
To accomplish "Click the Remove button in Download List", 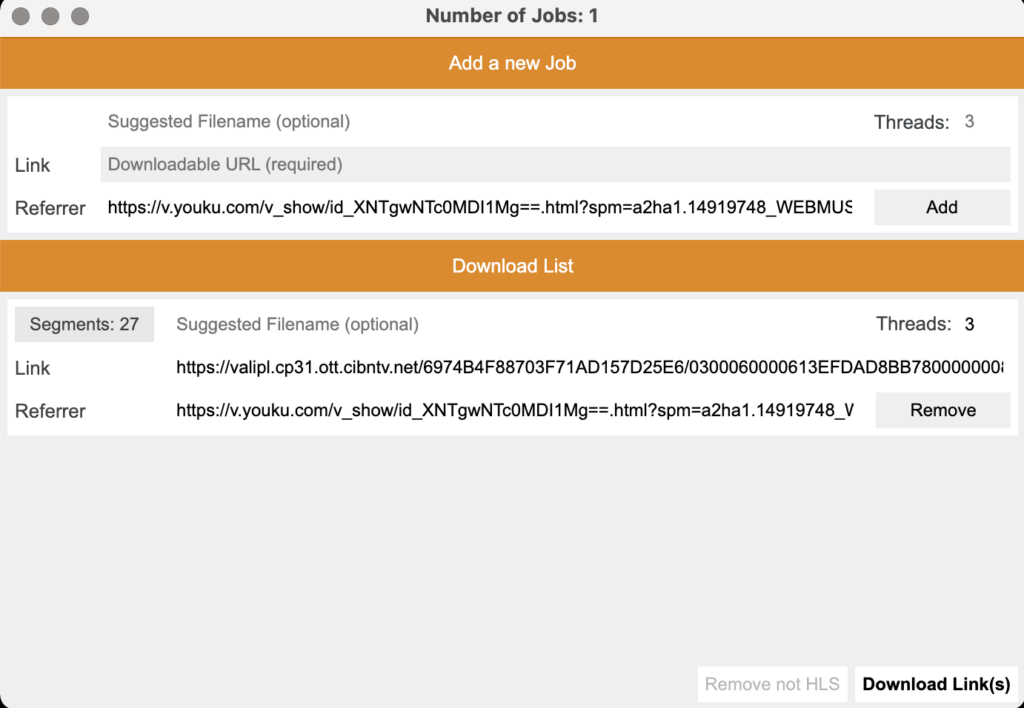I will pyautogui.click(x=942, y=410).
